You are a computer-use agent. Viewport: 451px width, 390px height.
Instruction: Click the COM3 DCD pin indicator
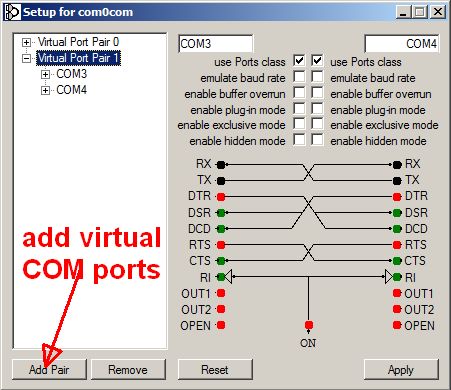click(x=221, y=229)
